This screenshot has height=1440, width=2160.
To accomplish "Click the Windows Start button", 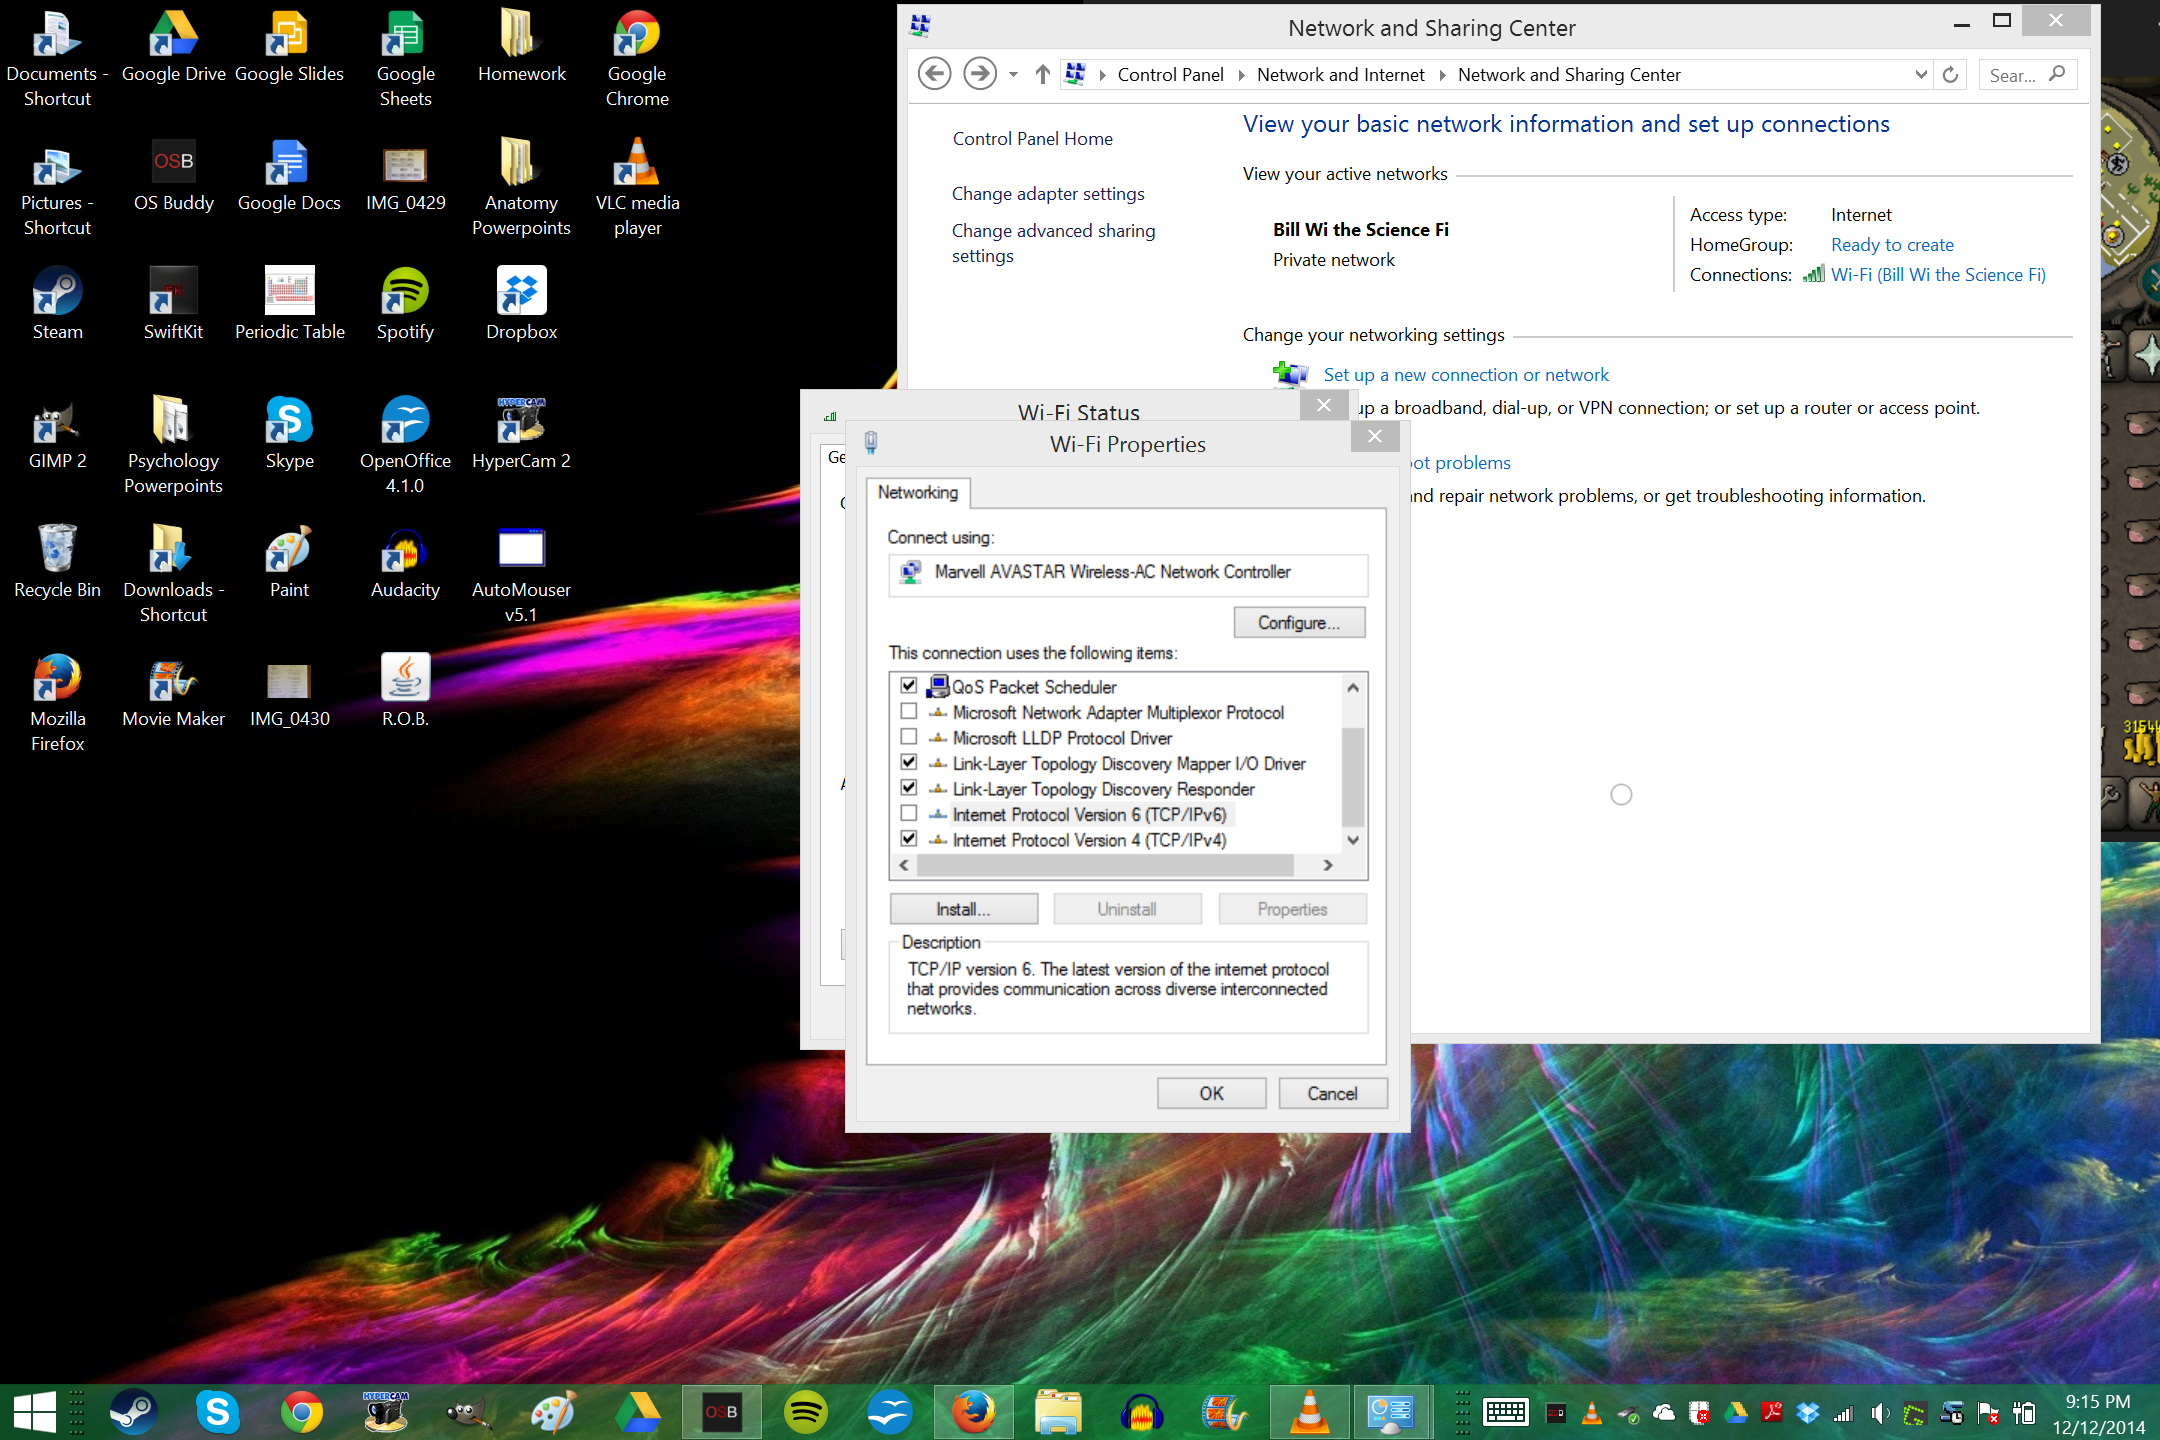I will [x=34, y=1412].
